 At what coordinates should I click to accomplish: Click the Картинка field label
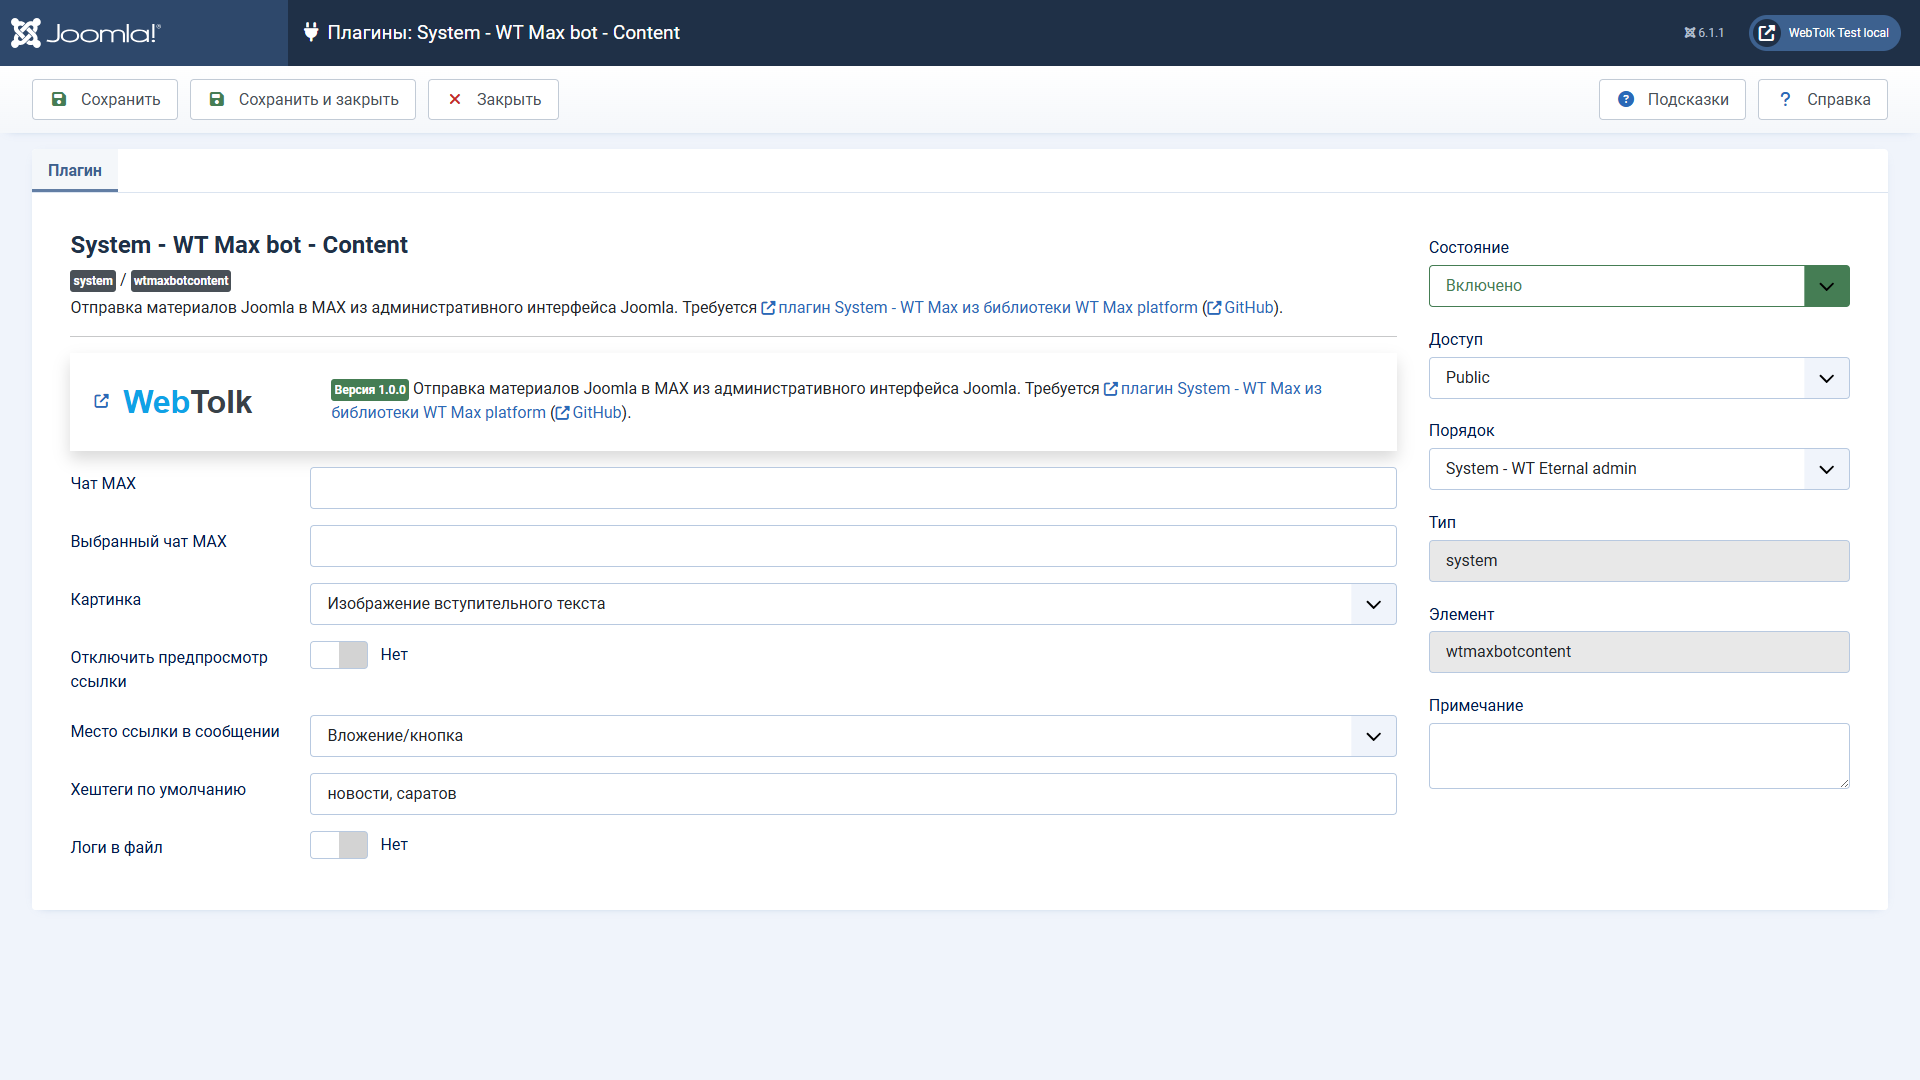106,600
